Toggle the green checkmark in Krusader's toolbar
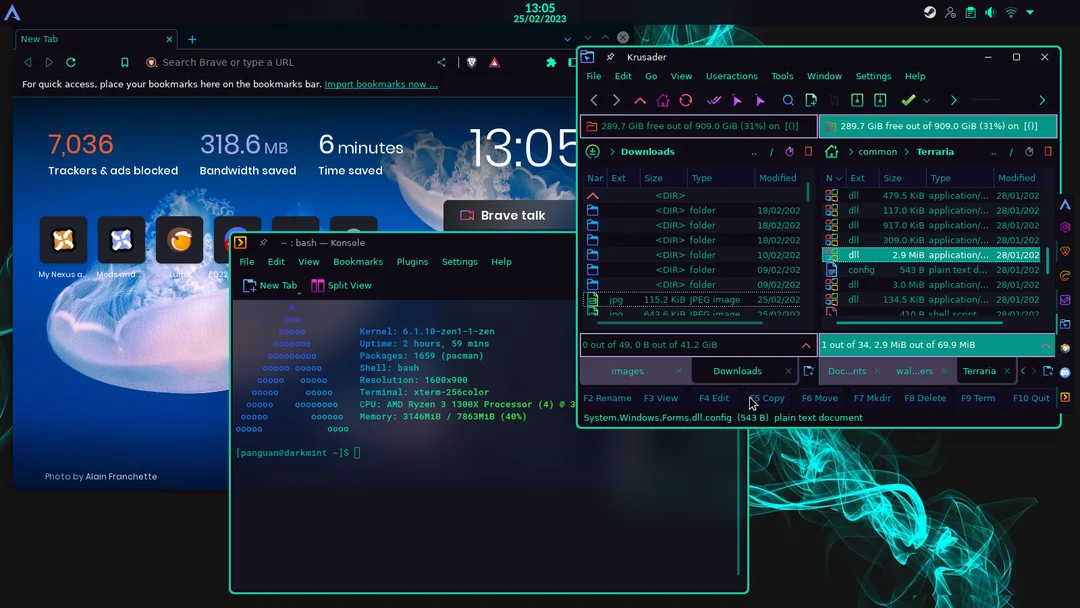 pyautogui.click(x=907, y=100)
